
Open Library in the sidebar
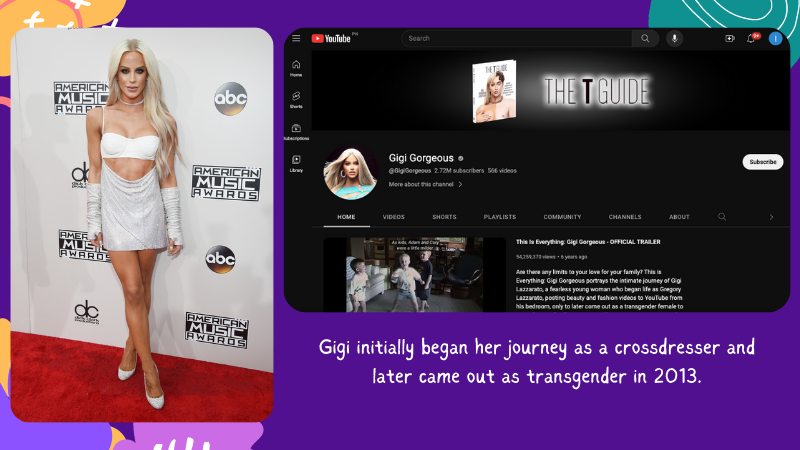[296, 163]
